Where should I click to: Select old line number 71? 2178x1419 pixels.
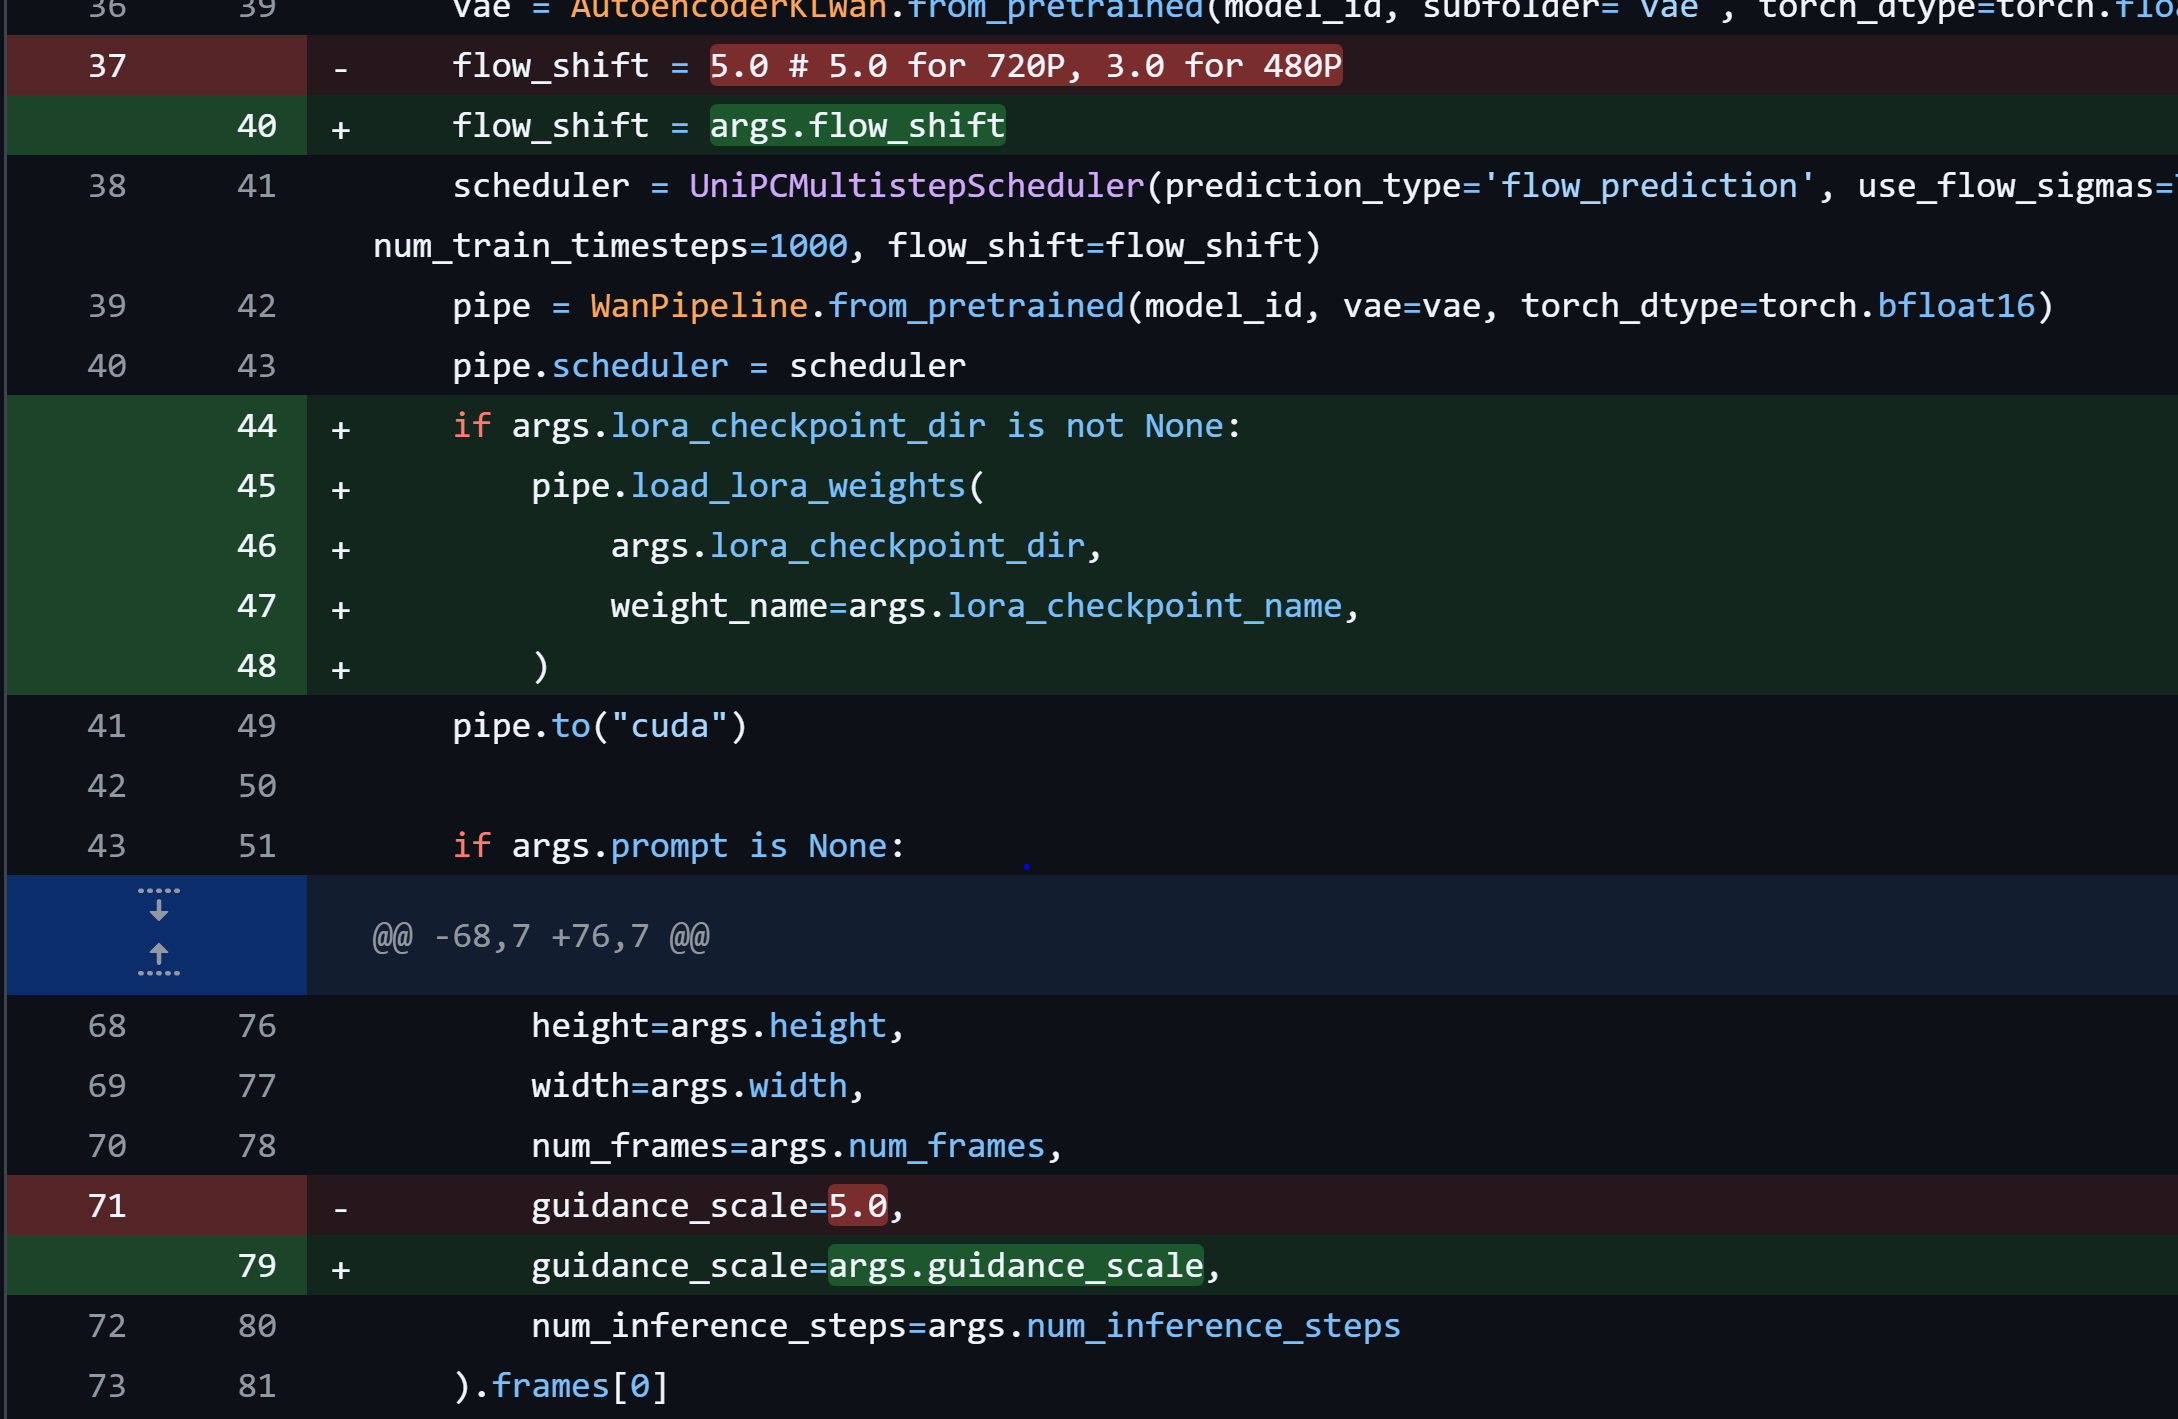(107, 1206)
